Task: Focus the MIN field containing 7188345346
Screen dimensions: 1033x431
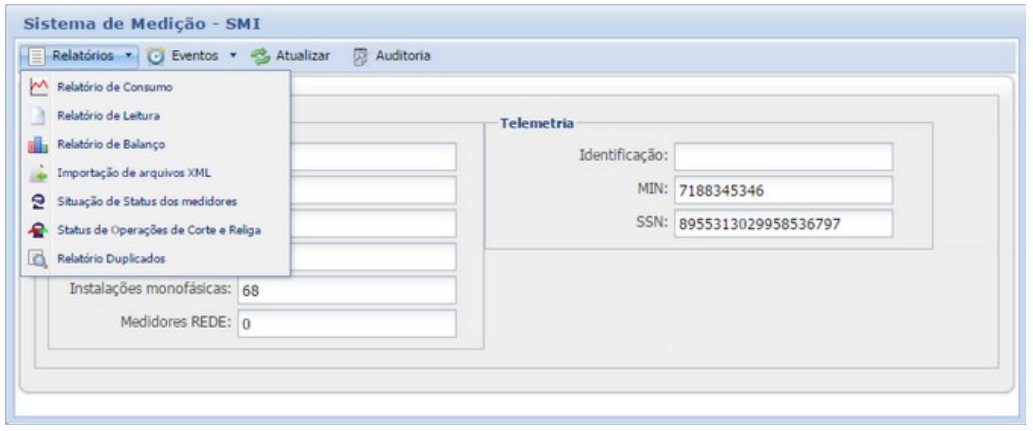Action: (782, 190)
